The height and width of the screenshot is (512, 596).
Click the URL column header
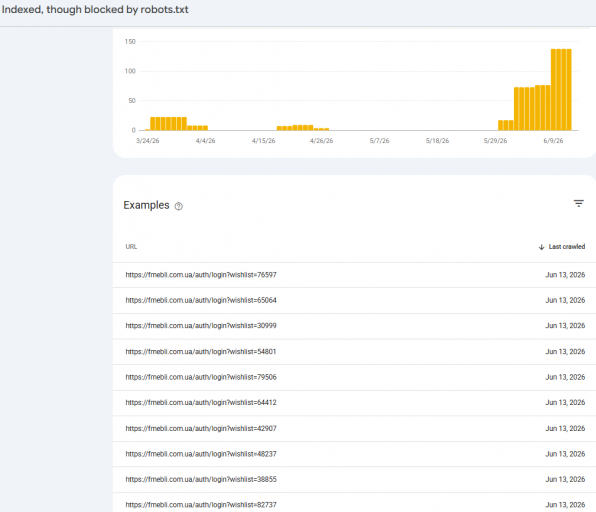coord(131,247)
